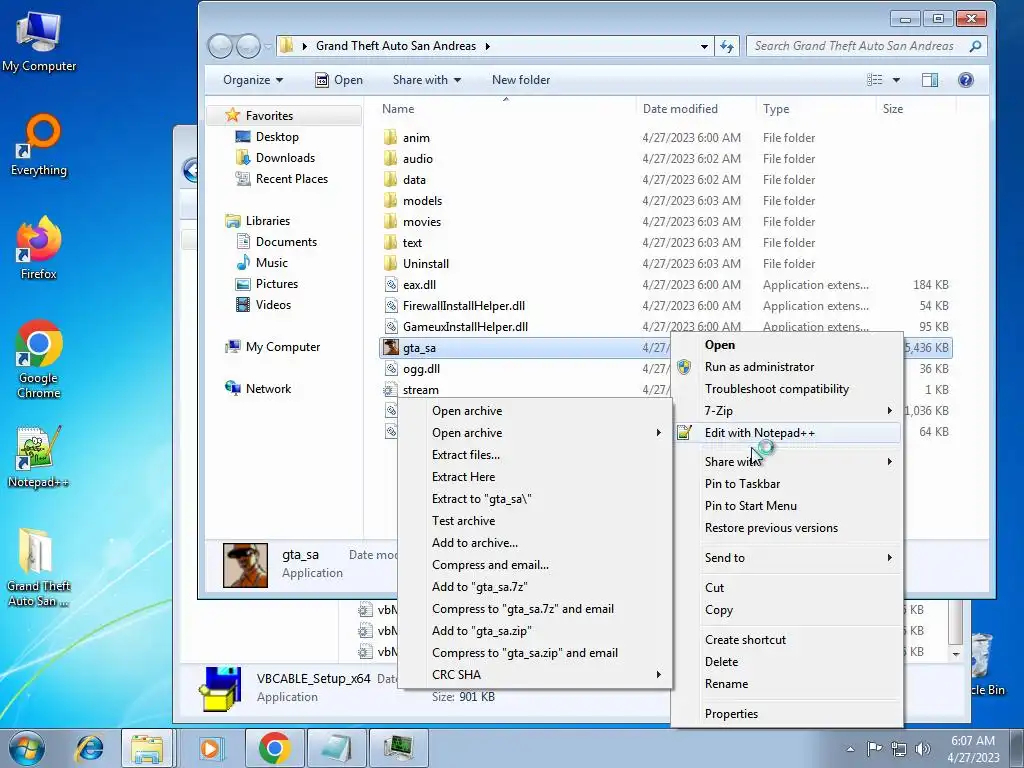This screenshot has width=1024, height=768.
Task: Click the Explorer forward arrow button
Action: coord(248,46)
